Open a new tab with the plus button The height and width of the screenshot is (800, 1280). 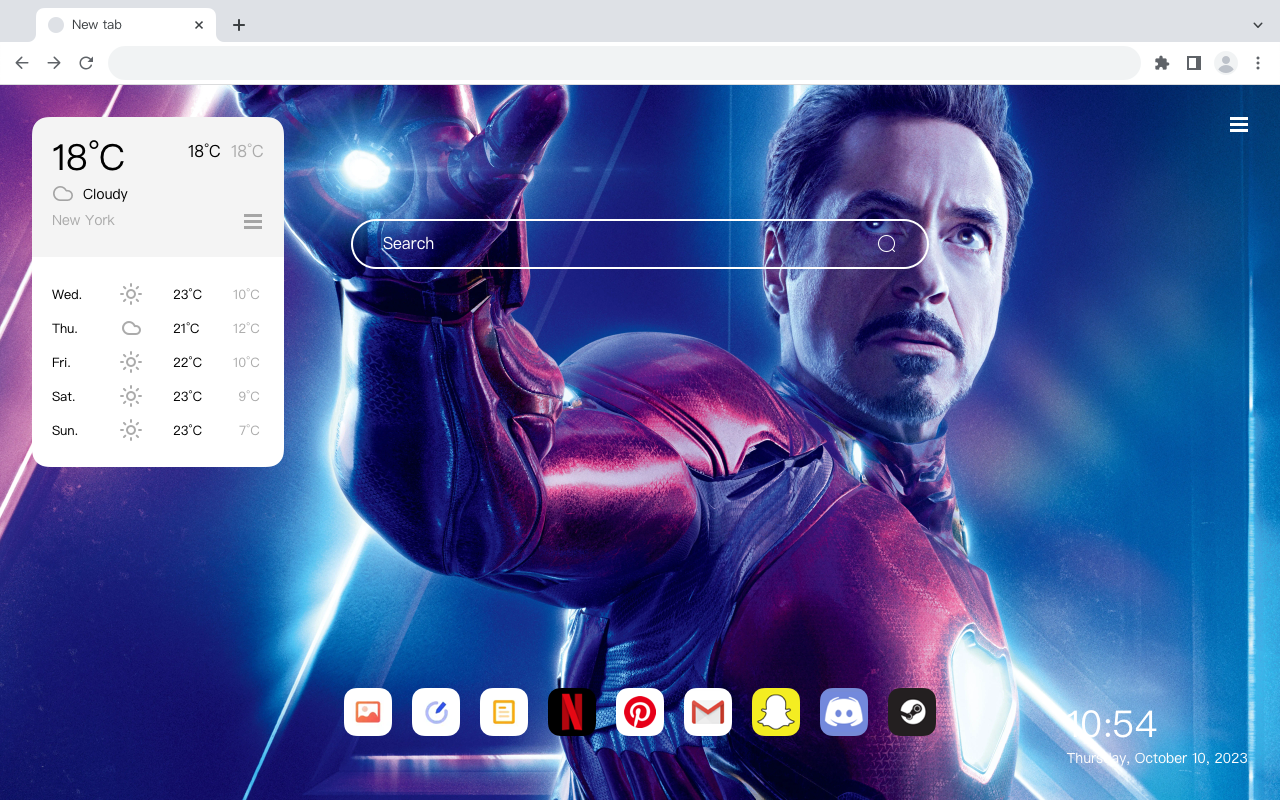pyautogui.click(x=238, y=25)
